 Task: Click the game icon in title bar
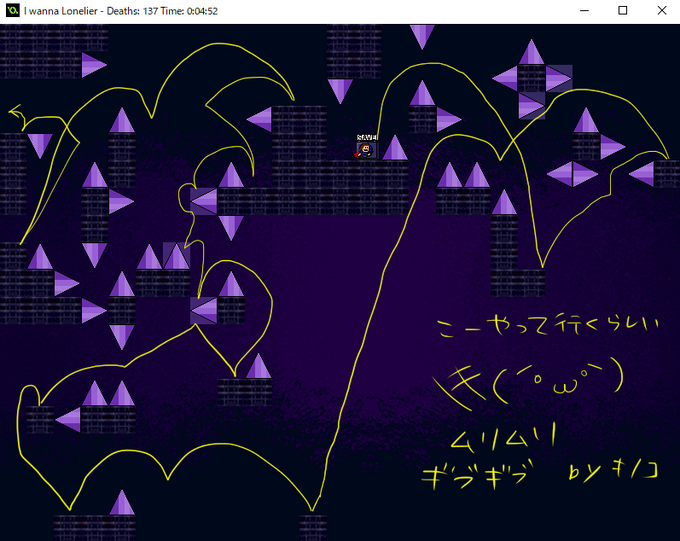[x=13, y=10]
